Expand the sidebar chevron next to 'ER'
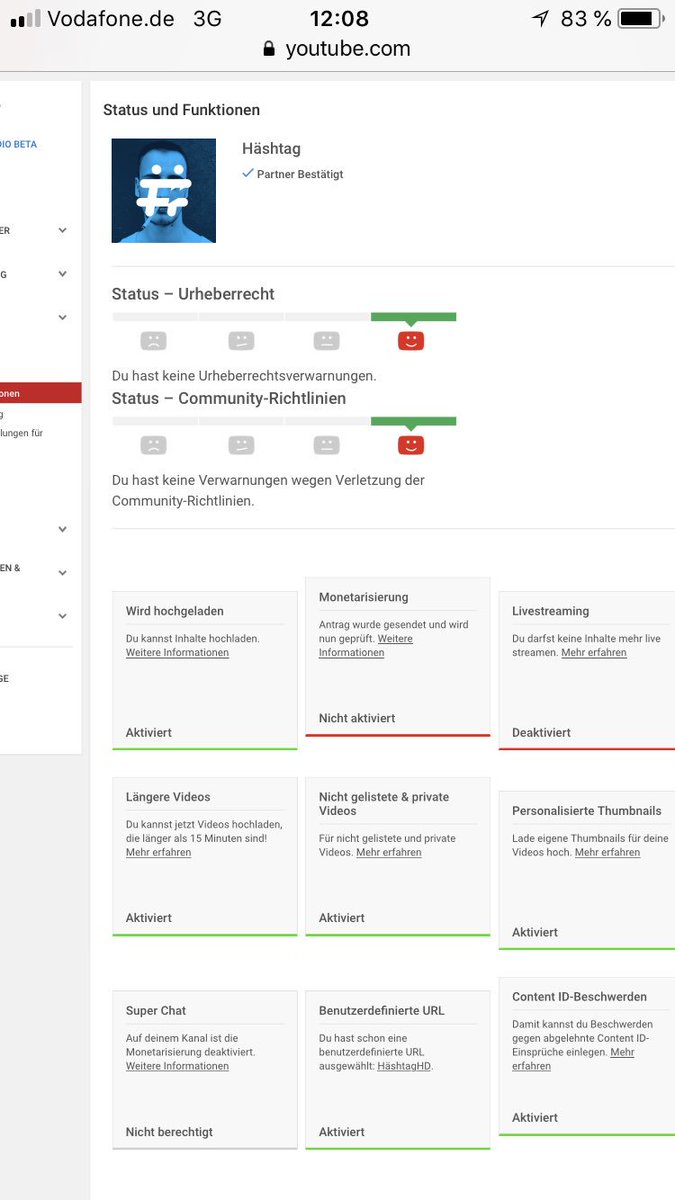The image size is (675, 1200). 62,230
